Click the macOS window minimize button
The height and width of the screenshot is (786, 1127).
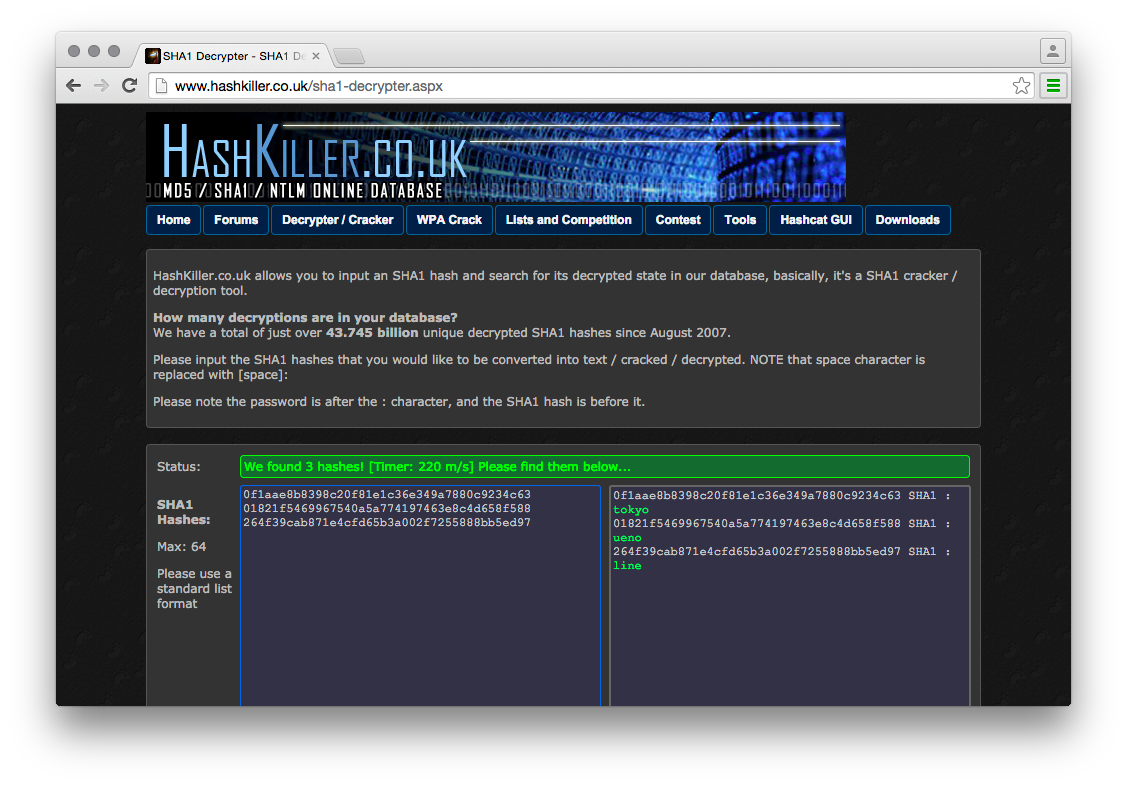[x=94, y=51]
